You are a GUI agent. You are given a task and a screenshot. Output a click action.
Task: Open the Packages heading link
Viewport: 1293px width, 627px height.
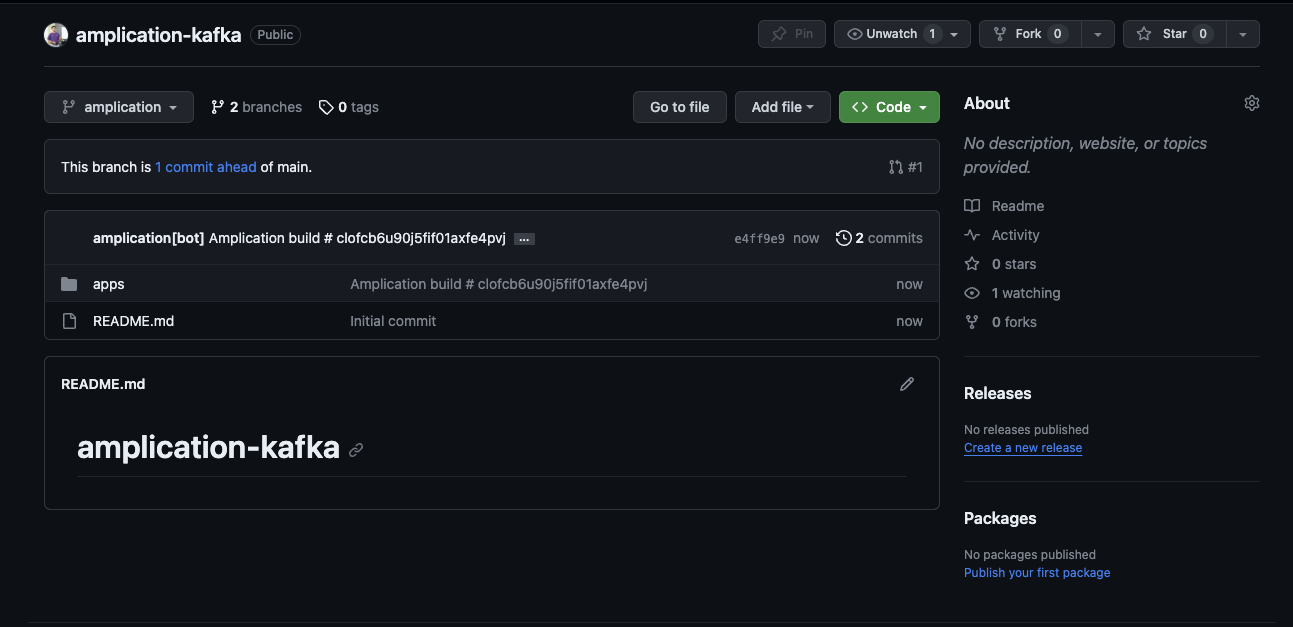(1000, 518)
